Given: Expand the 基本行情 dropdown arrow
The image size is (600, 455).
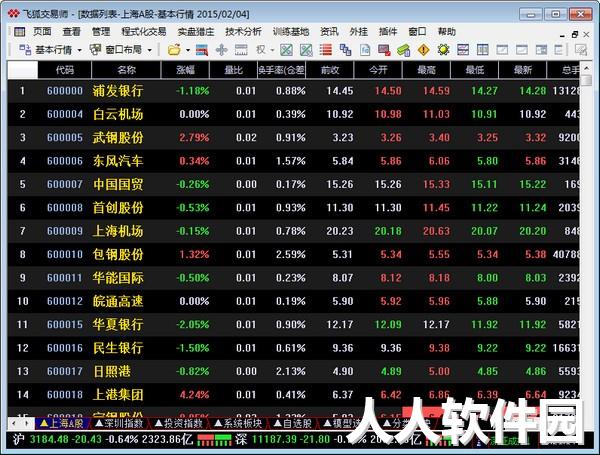Looking at the screenshot, I should coord(80,50).
